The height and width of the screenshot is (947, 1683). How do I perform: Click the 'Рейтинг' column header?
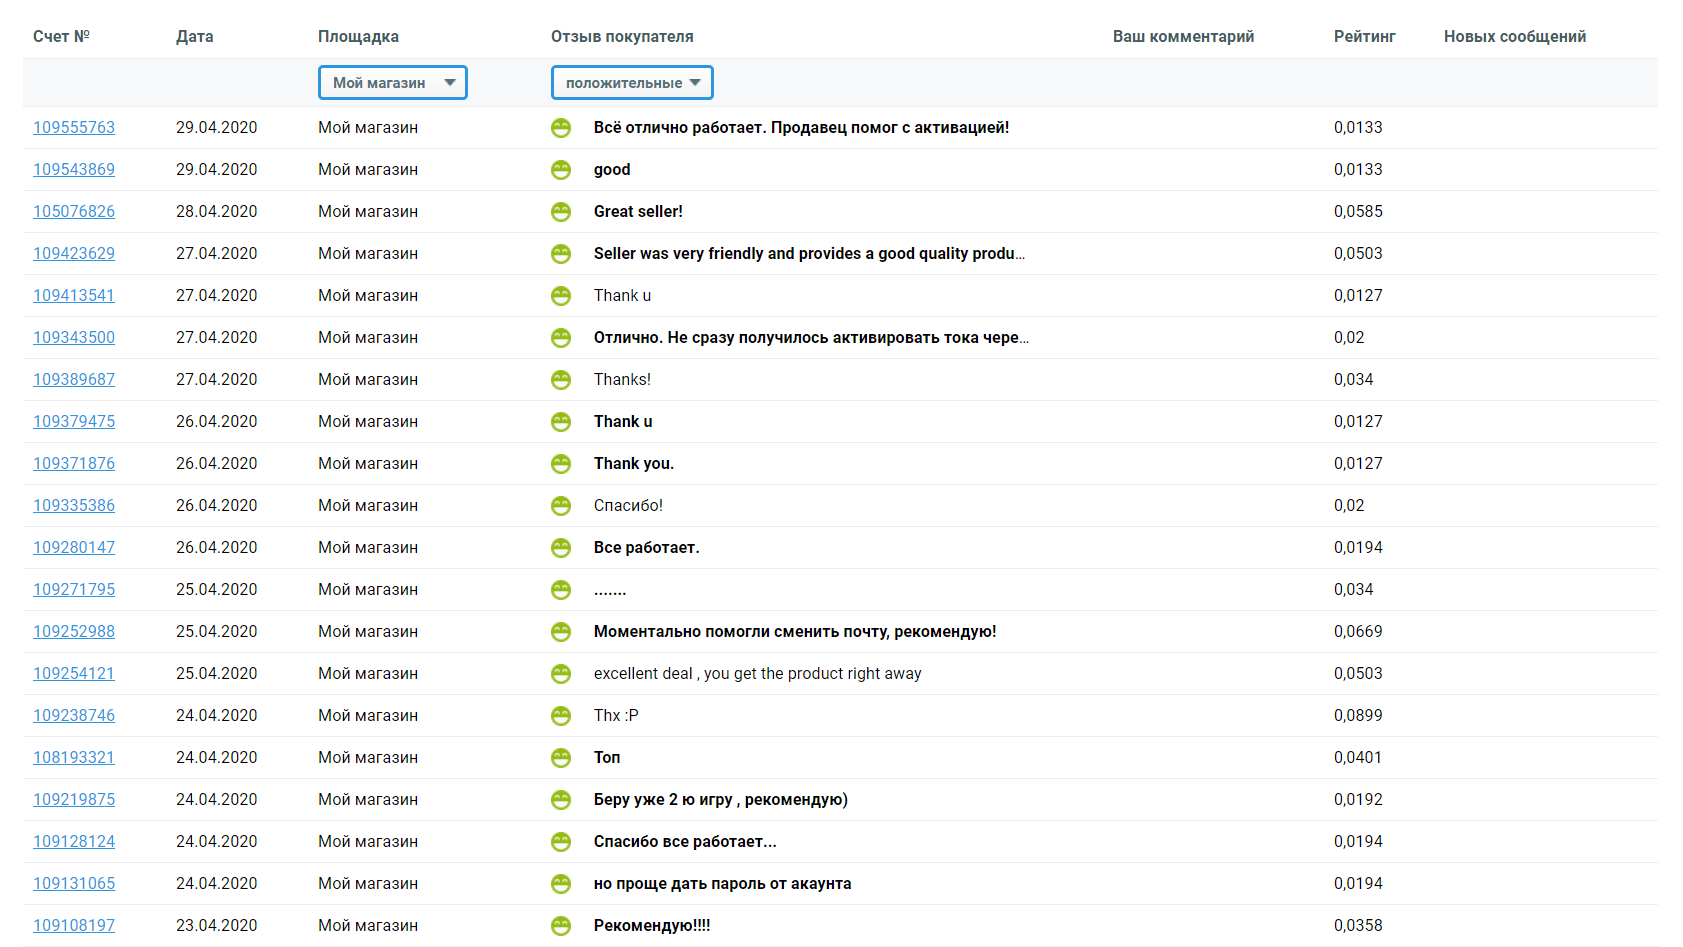click(1364, 37)
